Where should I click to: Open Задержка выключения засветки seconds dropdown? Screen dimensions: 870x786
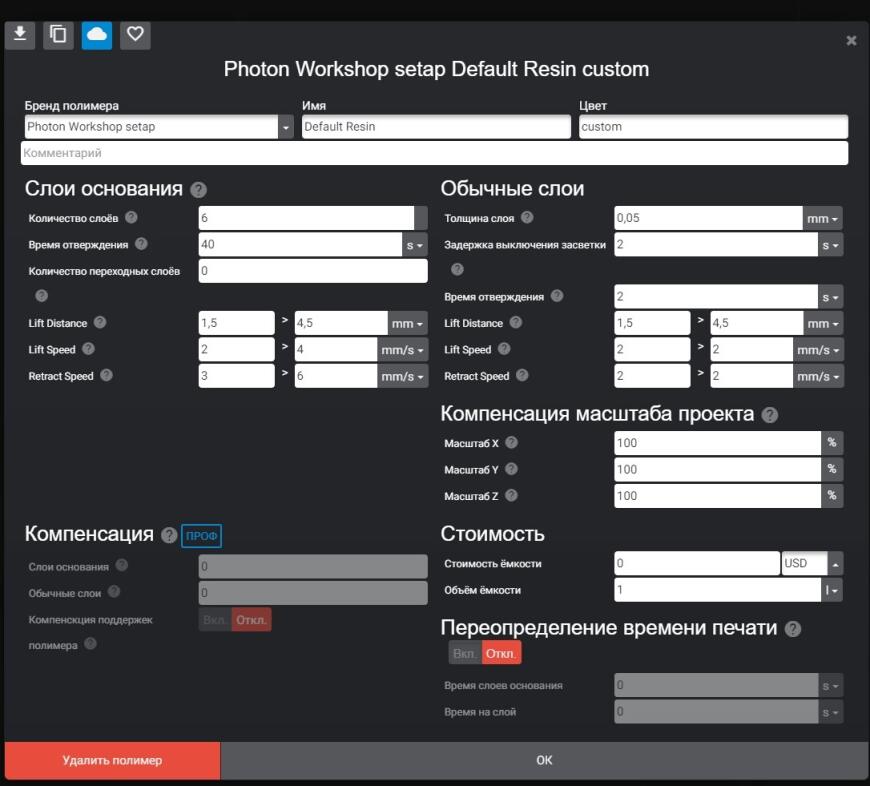pyautogui.click(x=831, y=245)
